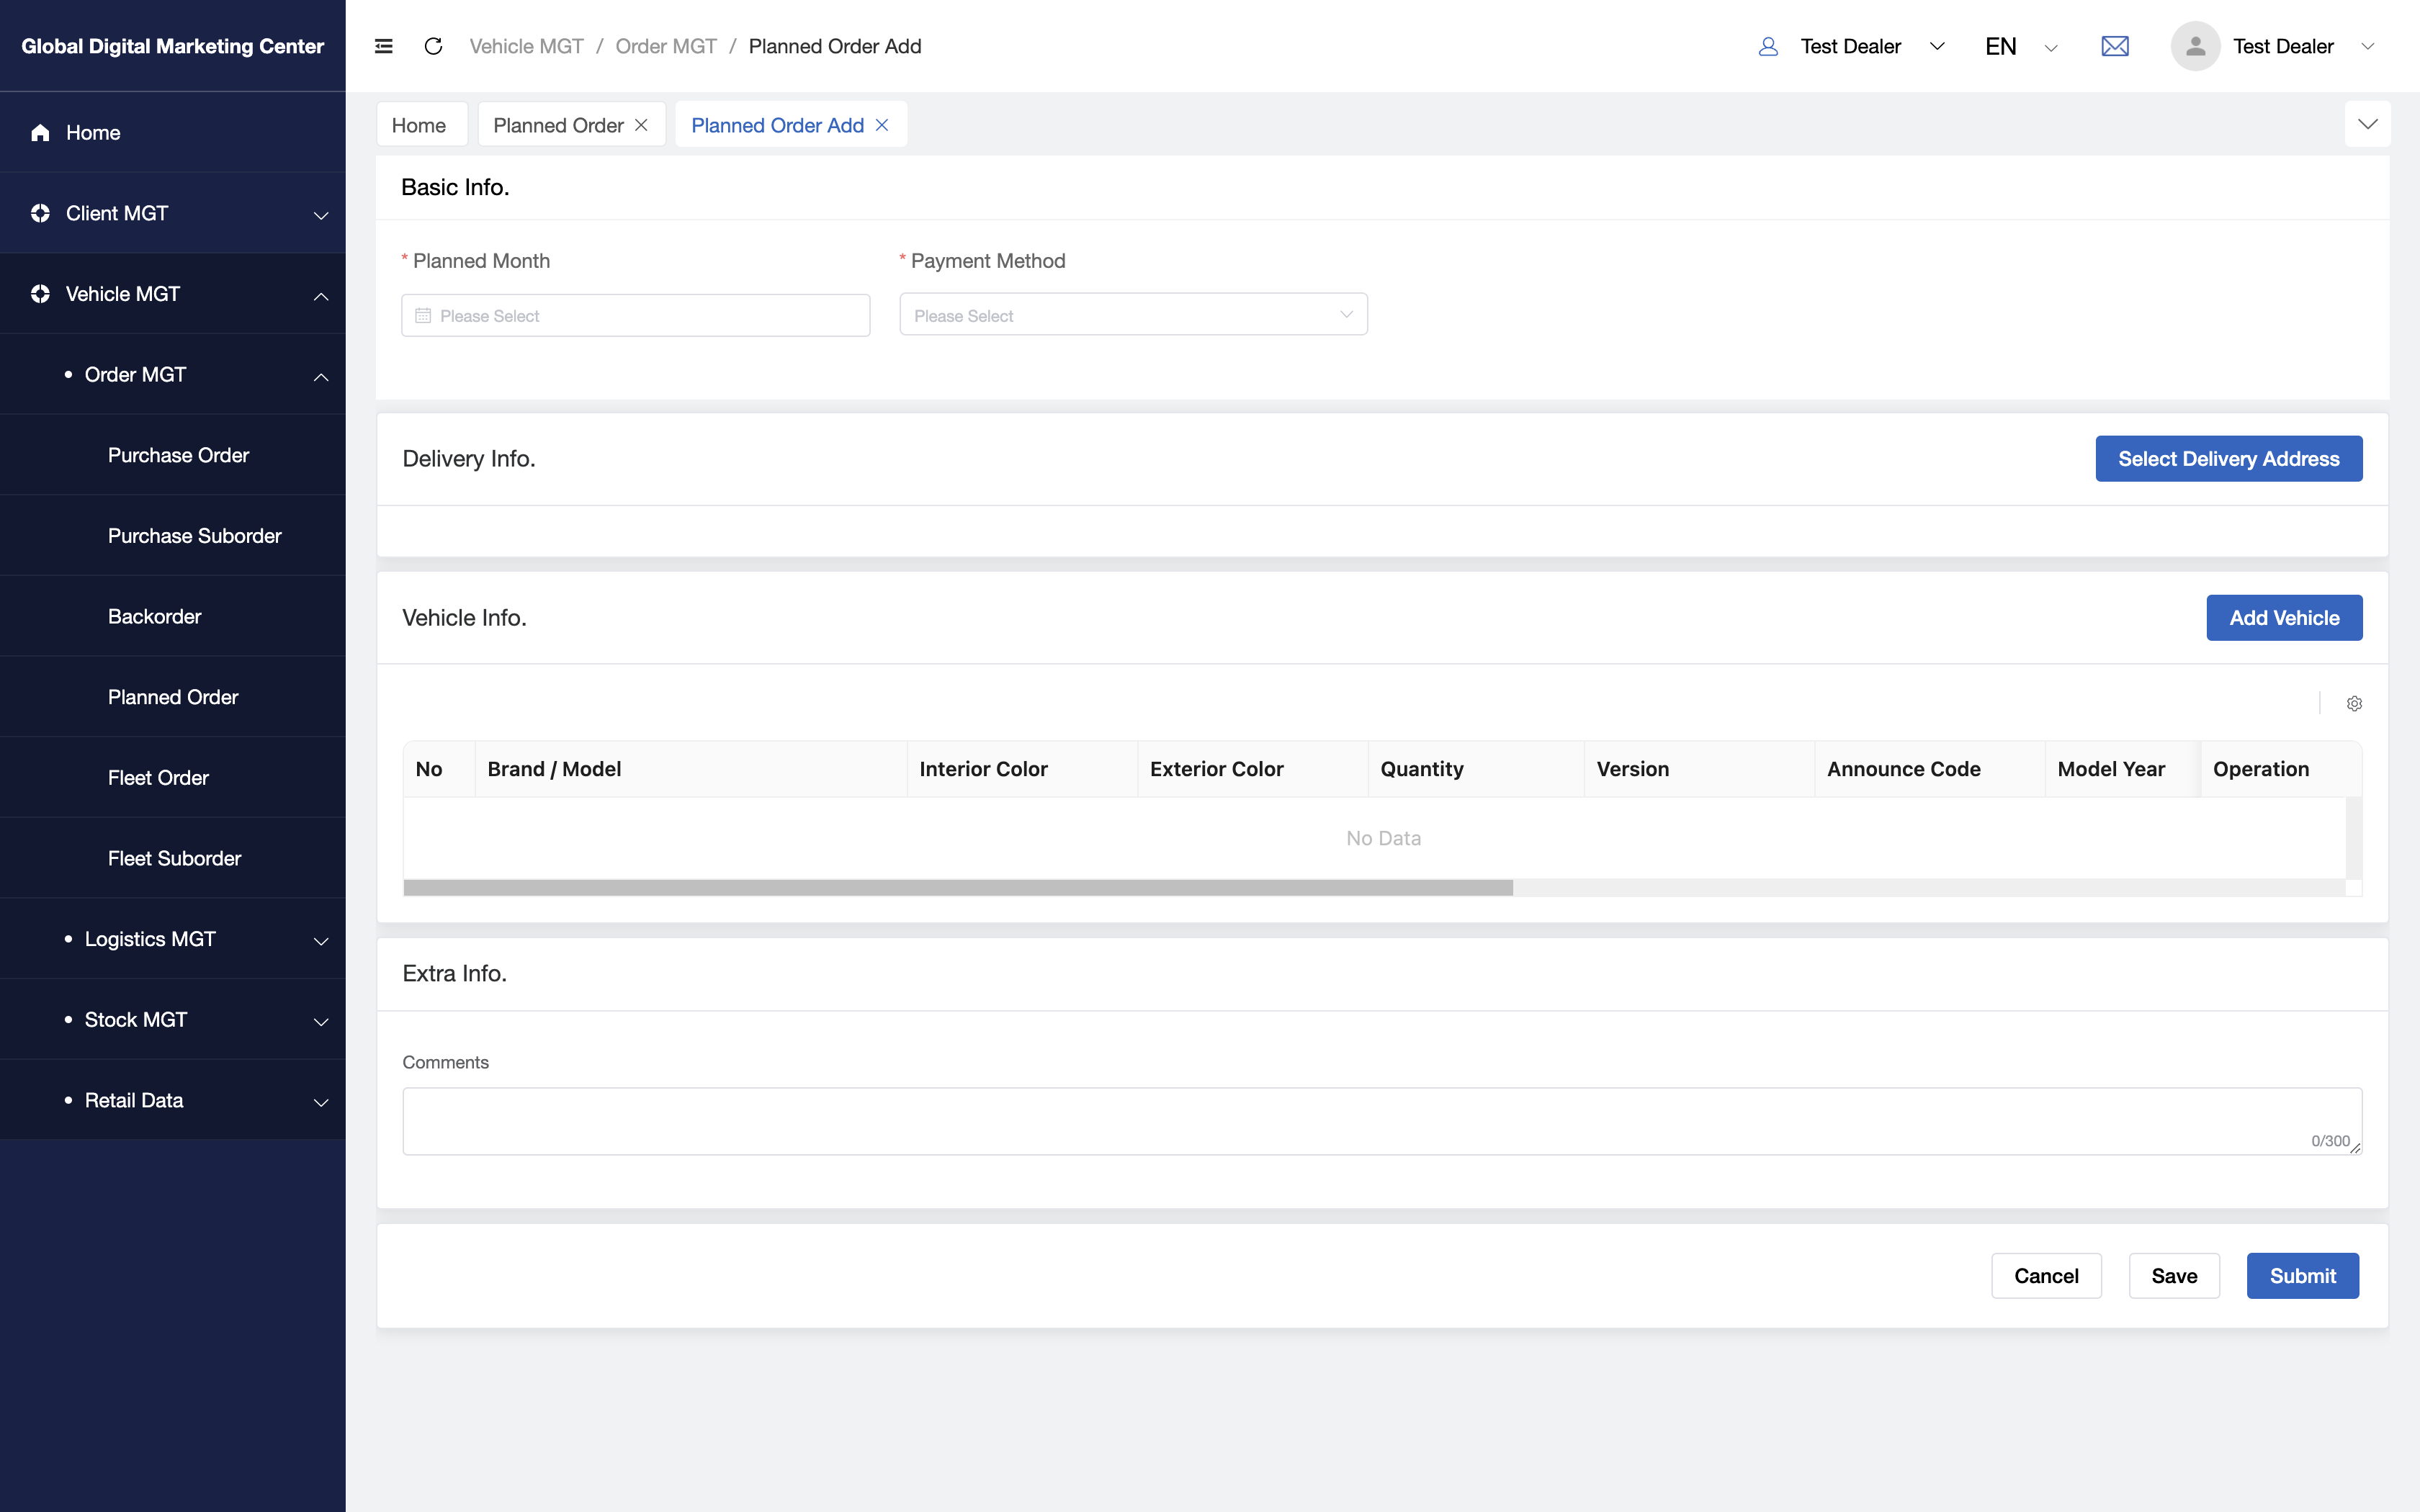Click the Quantity column header

click(x=1476, y=769)
